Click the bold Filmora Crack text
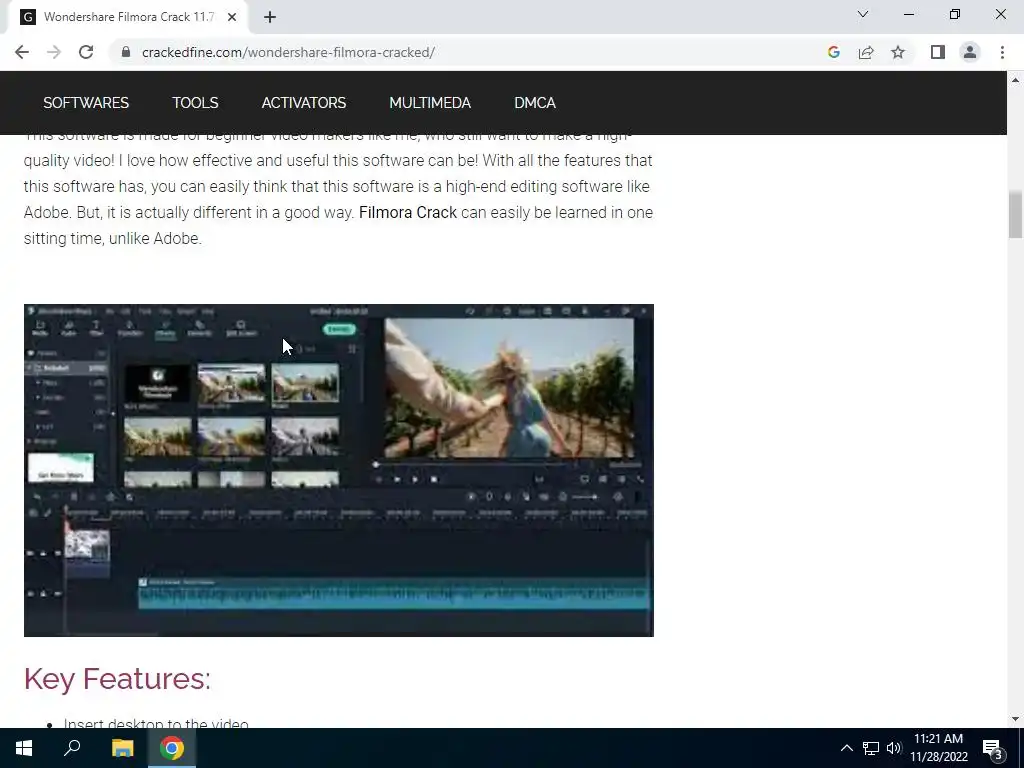The width and height of the screenshot is (1024, 768). click(408, 212)
